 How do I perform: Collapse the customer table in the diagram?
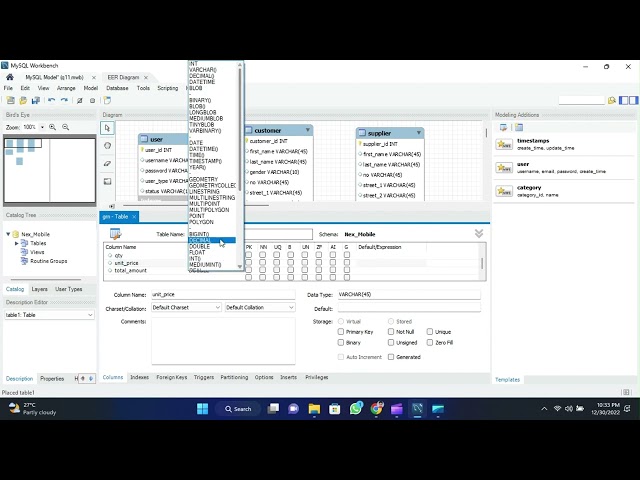point(308,130)
